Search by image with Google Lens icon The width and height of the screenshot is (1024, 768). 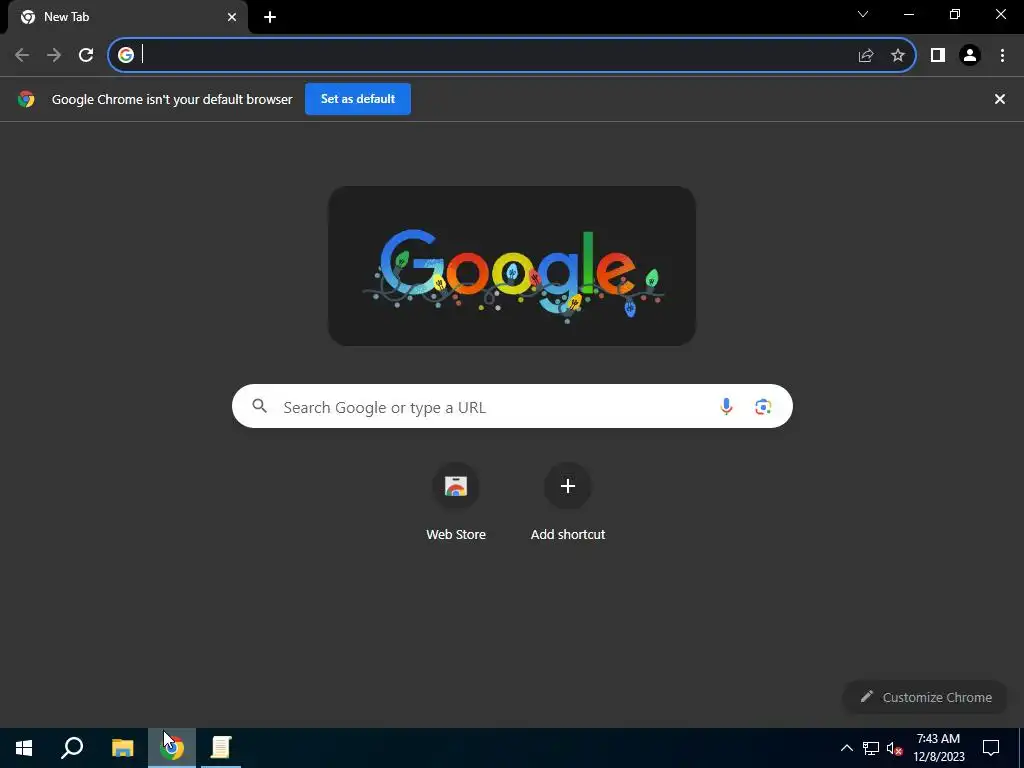coord(763,407)
